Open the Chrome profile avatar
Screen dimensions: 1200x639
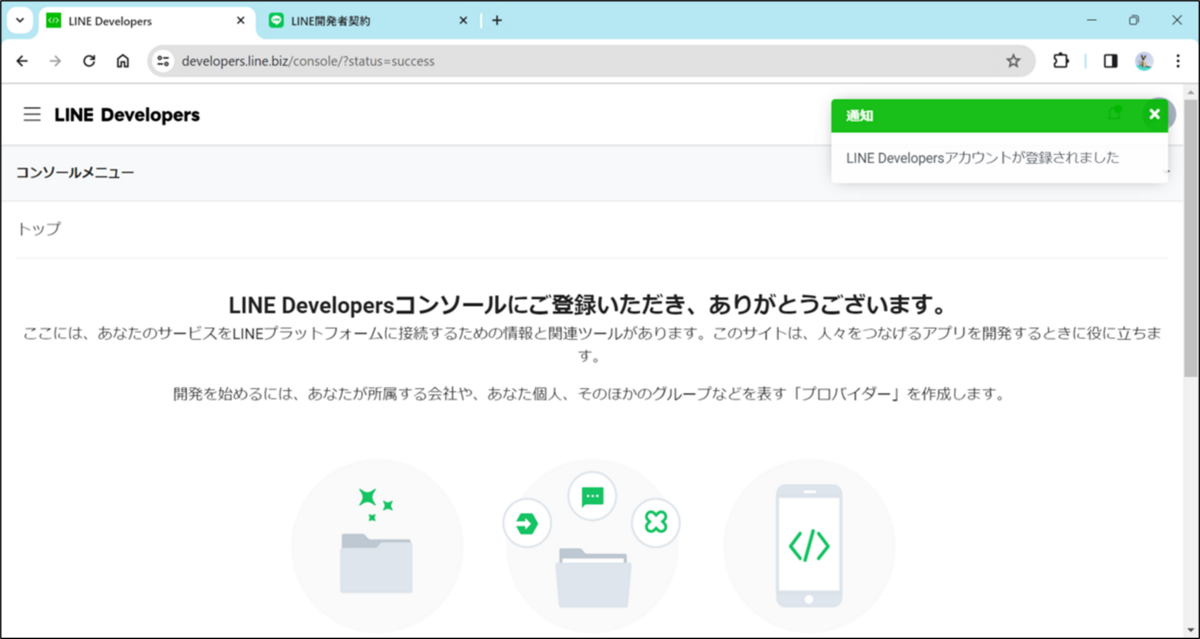(1144, 61)
